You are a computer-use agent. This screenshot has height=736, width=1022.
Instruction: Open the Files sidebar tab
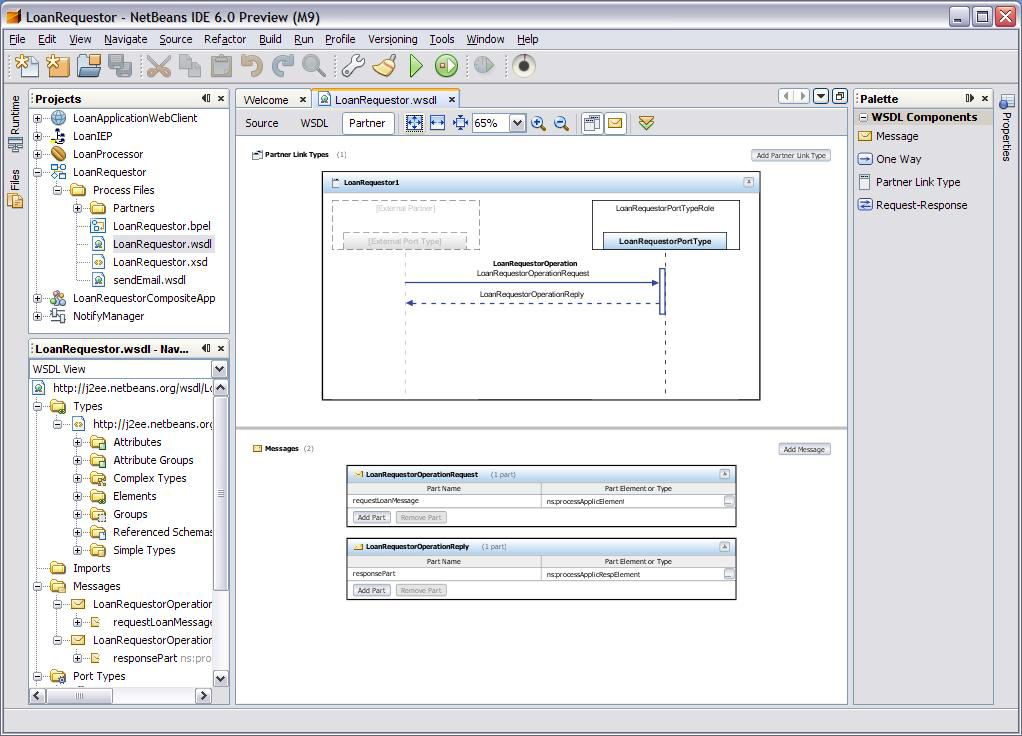pyautogui.click(x=15, y=188)
